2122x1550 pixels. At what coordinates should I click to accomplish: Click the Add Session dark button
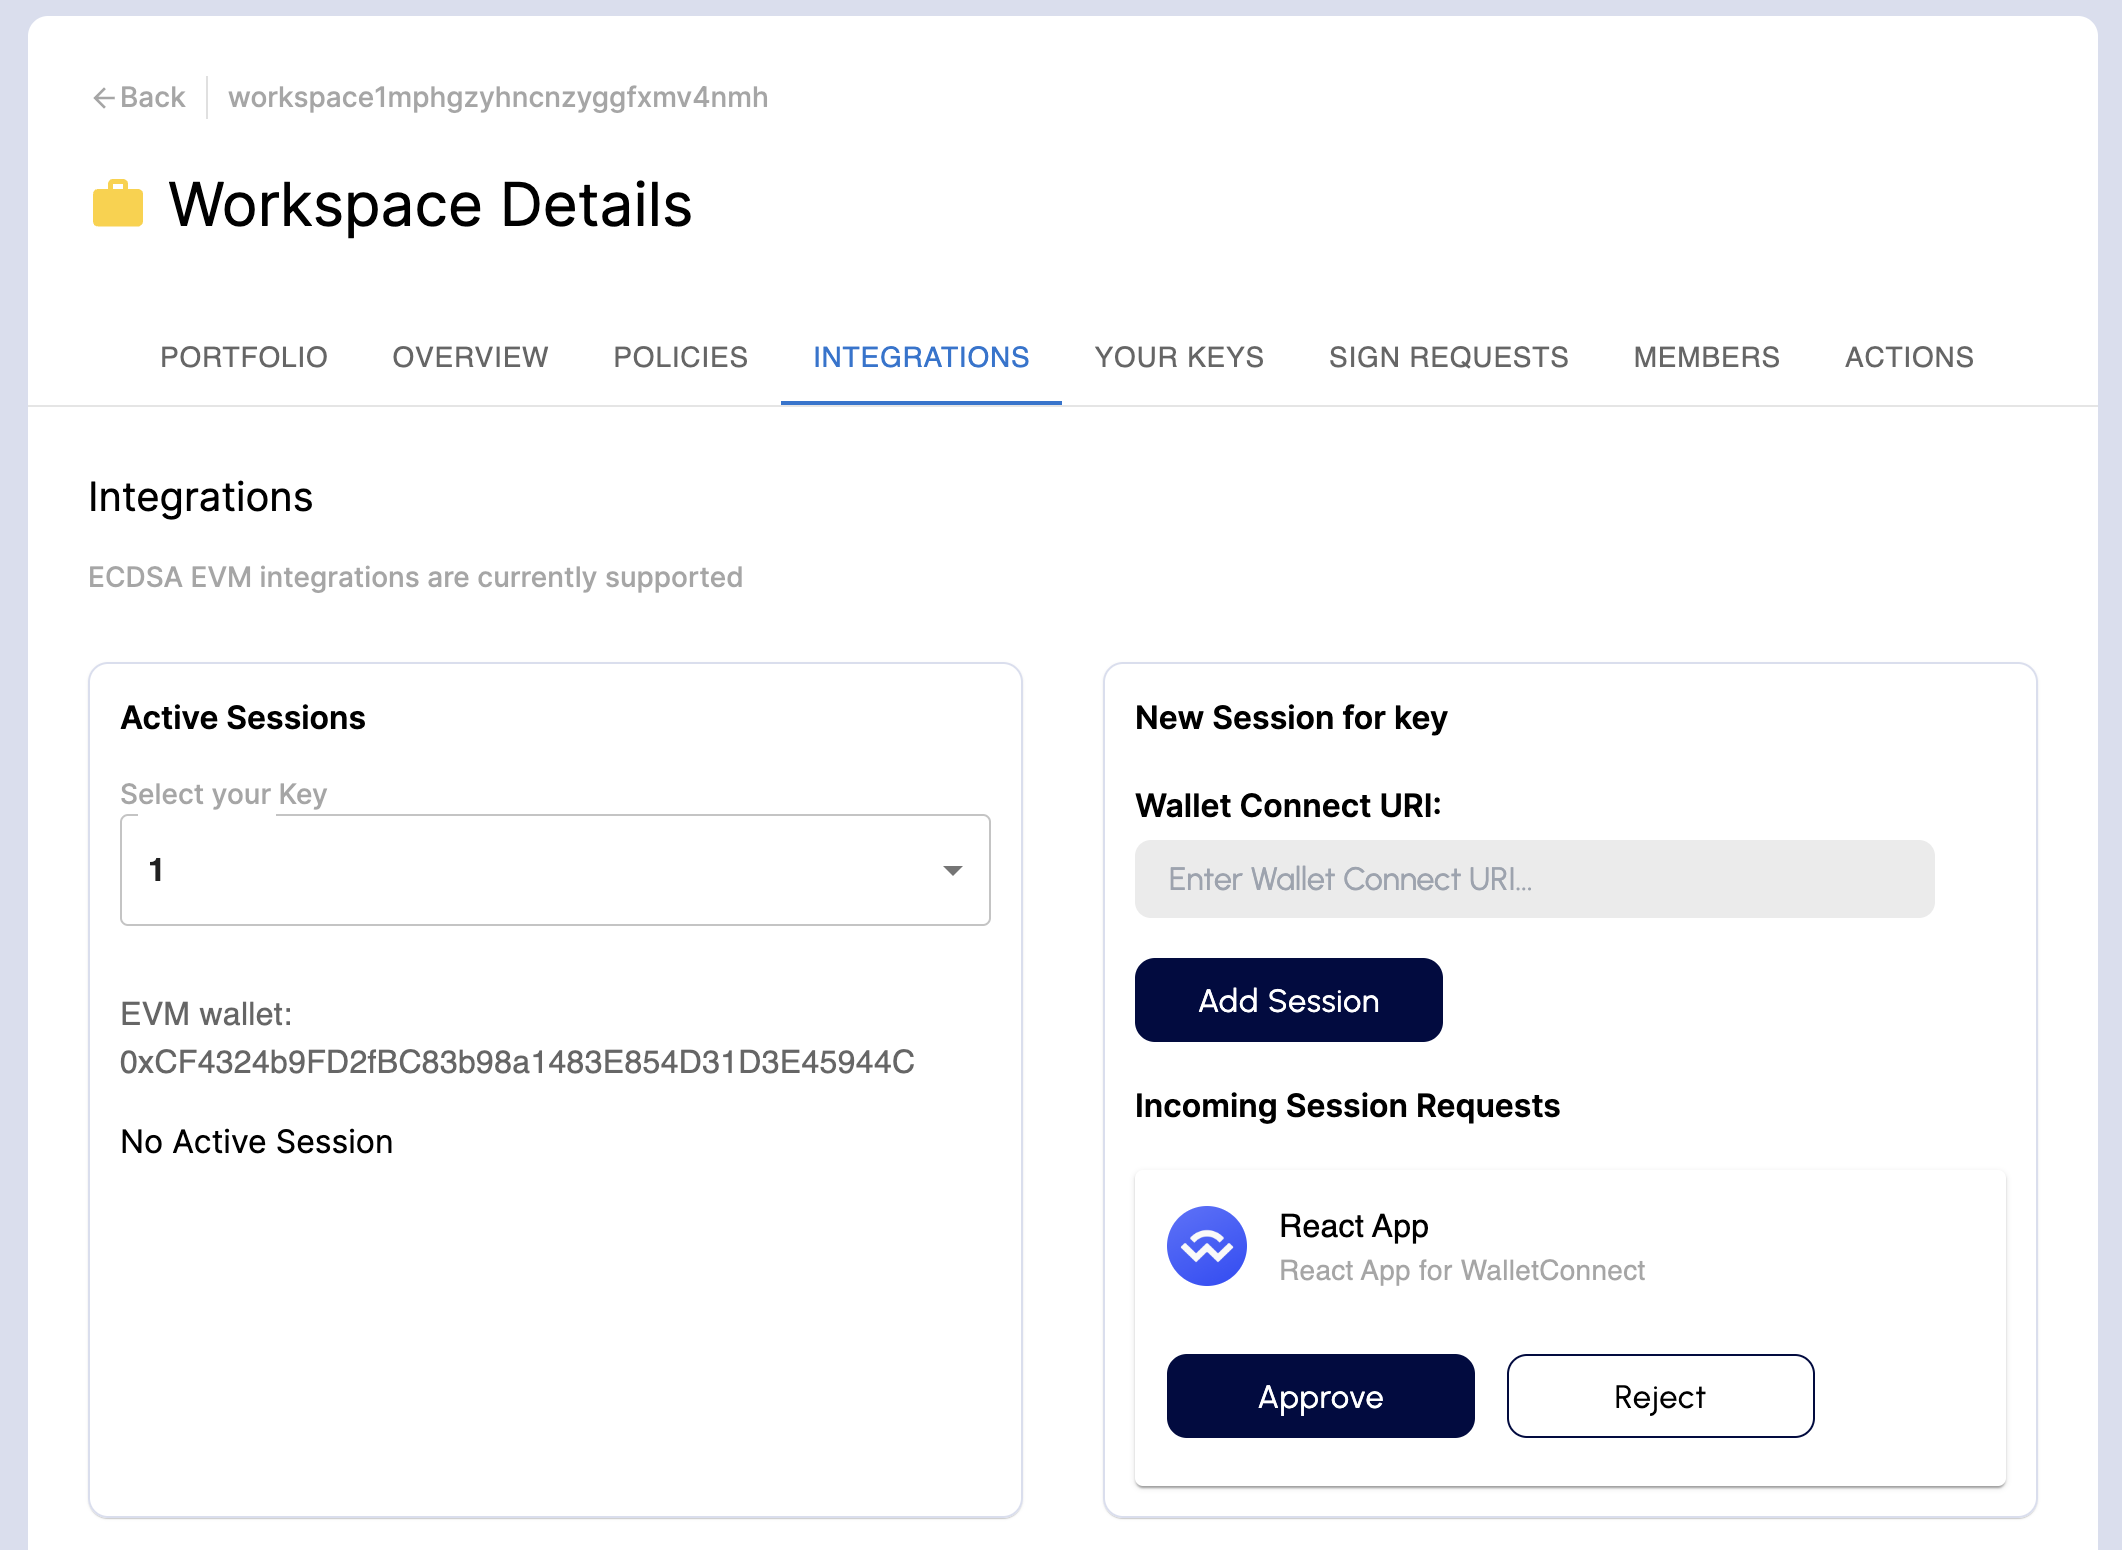[1290, 1000]
